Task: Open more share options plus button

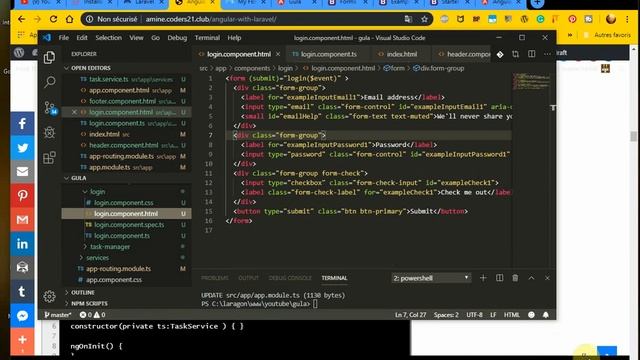Action: pos(22,340)
